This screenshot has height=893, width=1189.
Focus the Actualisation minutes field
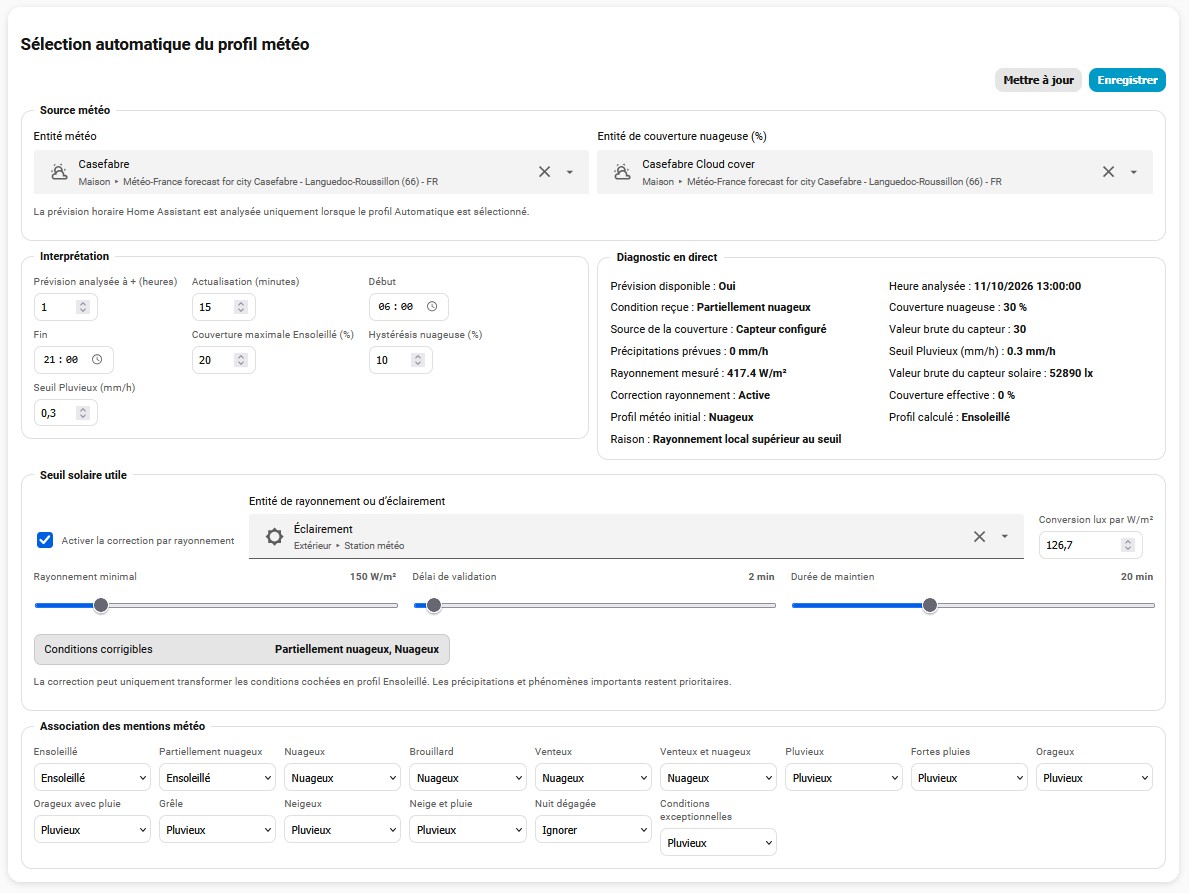[x=223, y=307]
